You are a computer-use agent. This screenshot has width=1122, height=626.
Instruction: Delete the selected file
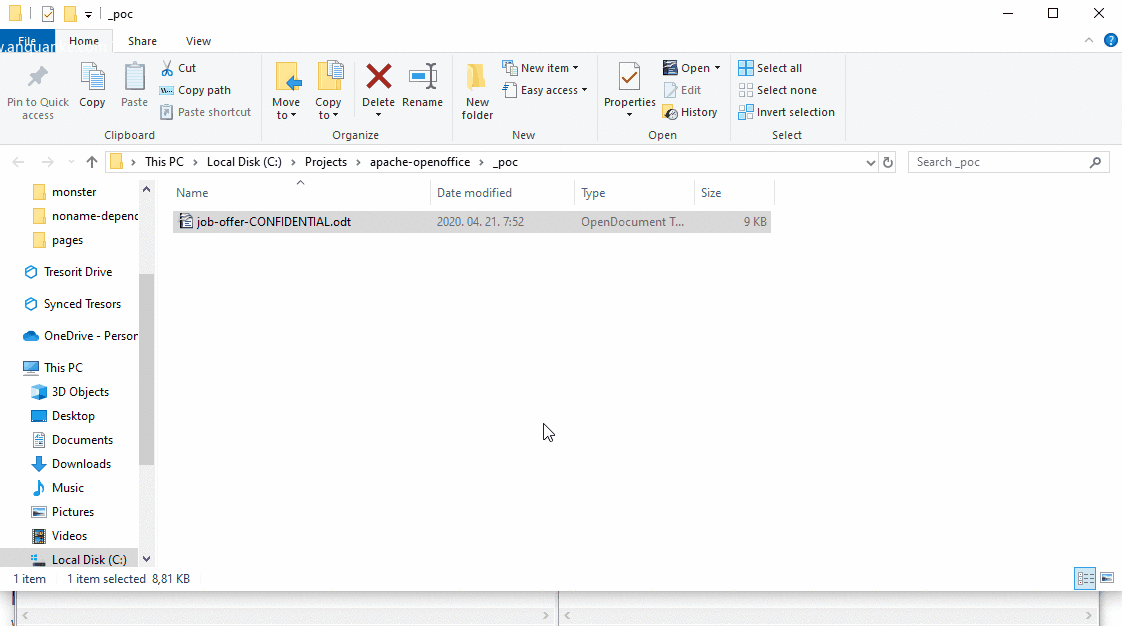[x=379, y=90]
